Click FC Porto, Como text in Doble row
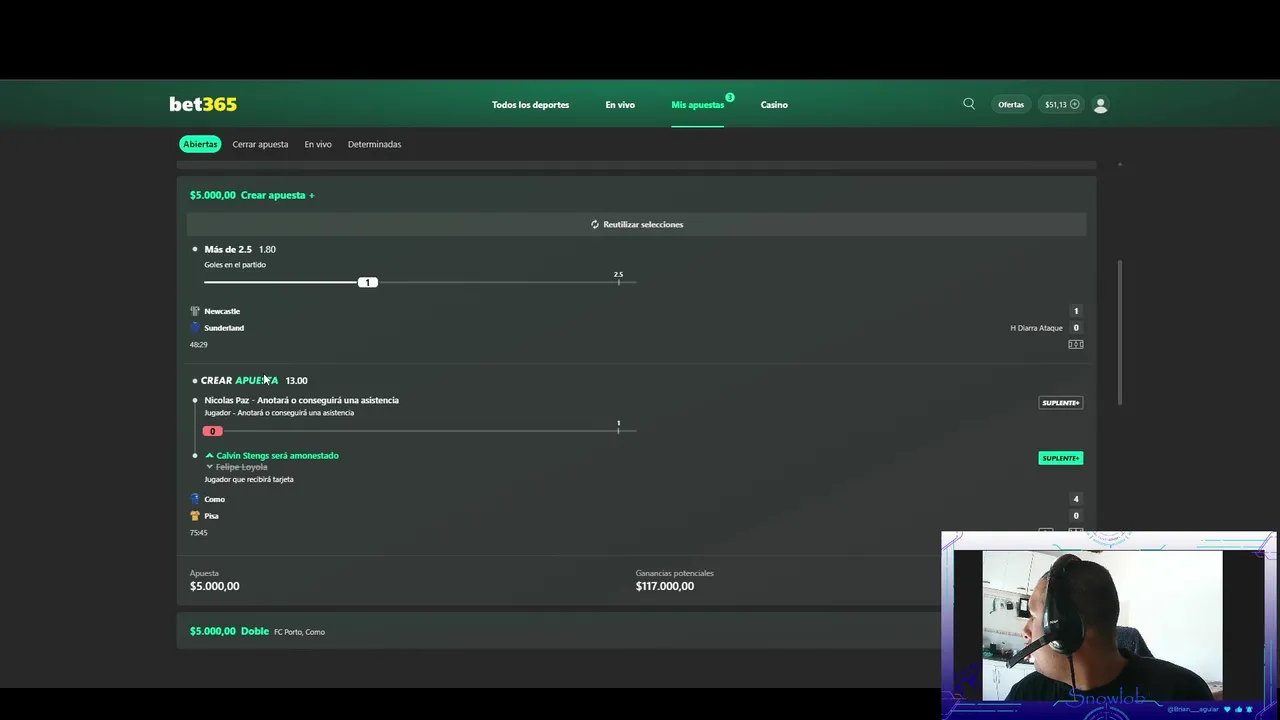The image size is (1280, 720). [x=299, y=632]
